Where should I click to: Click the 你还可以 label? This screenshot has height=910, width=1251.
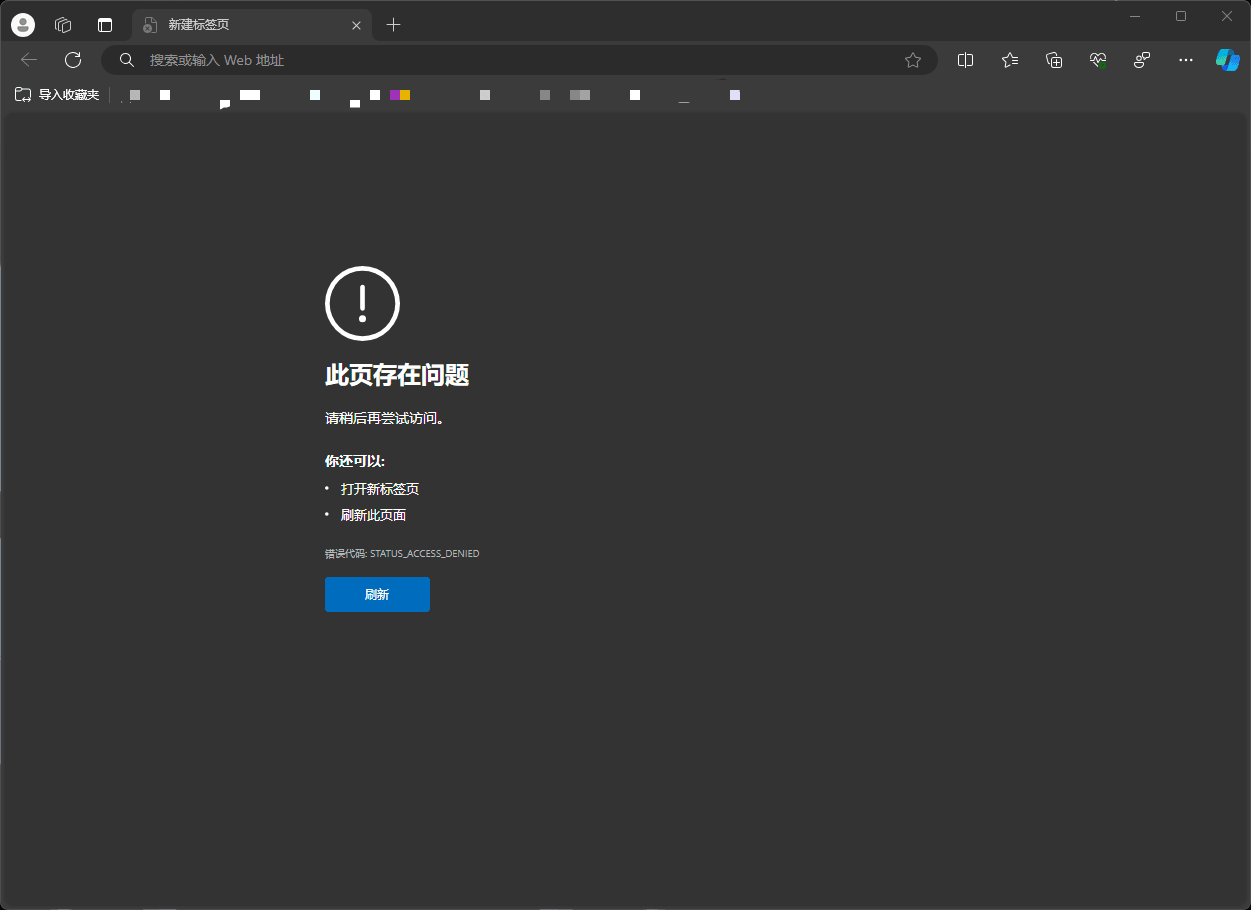[x=355, y=461]
